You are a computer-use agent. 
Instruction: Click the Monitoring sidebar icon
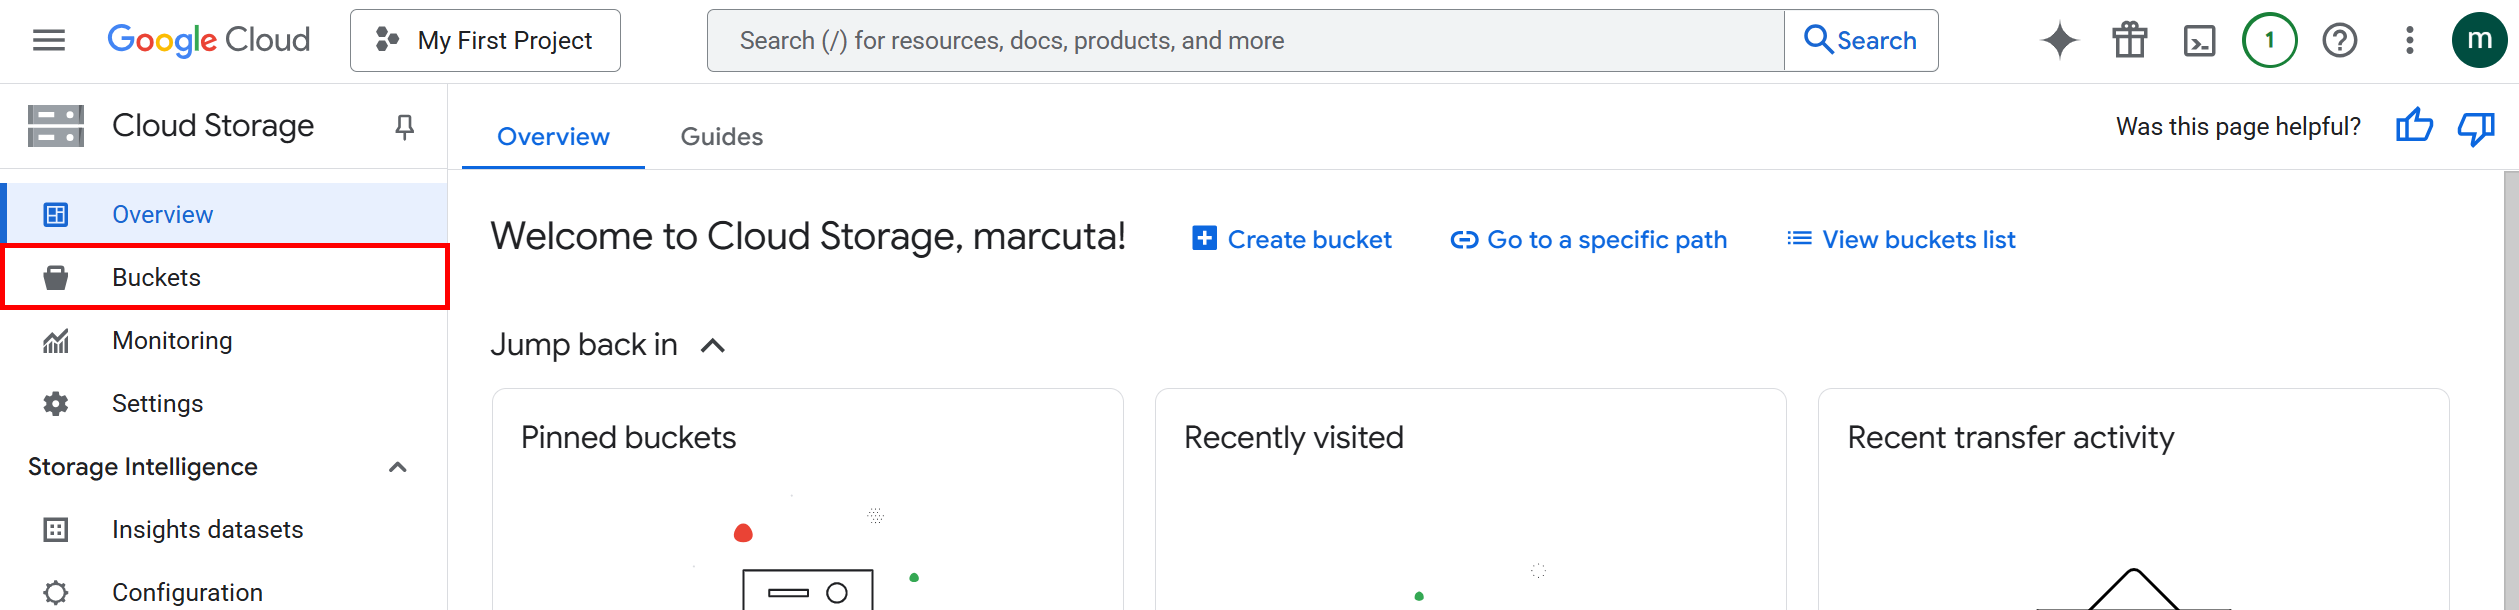(55, 340)
